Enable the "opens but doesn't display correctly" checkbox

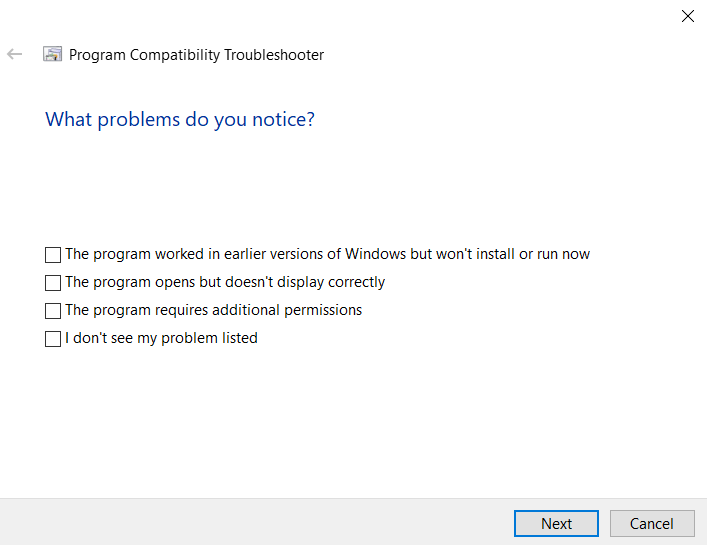(53, 283)
